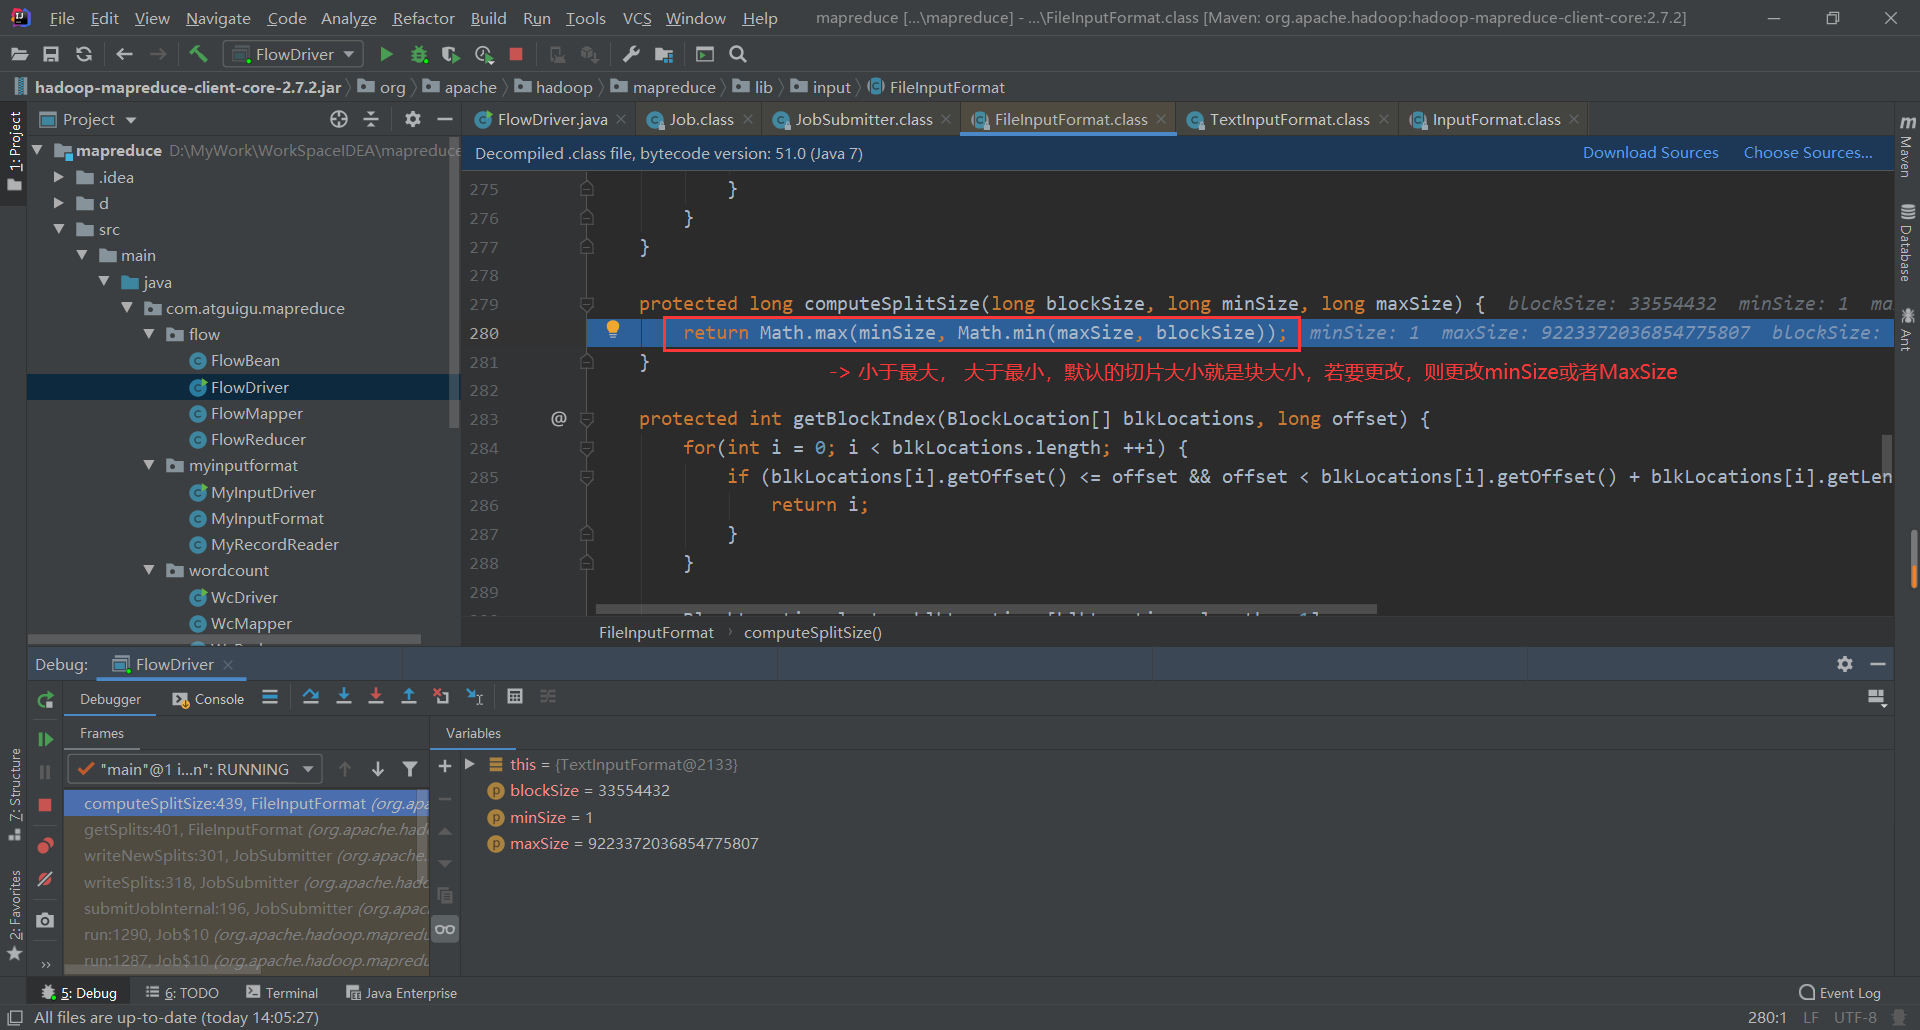This screenshot has height=1030, width=1920.
Task: Open the Event Log
Action: click(1840, 993)
